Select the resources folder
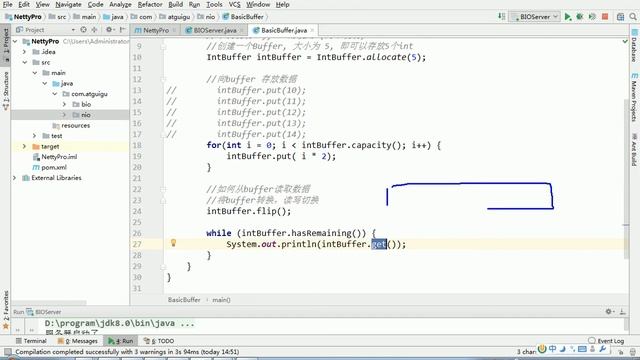640x360 pixels. coord(70,126)
